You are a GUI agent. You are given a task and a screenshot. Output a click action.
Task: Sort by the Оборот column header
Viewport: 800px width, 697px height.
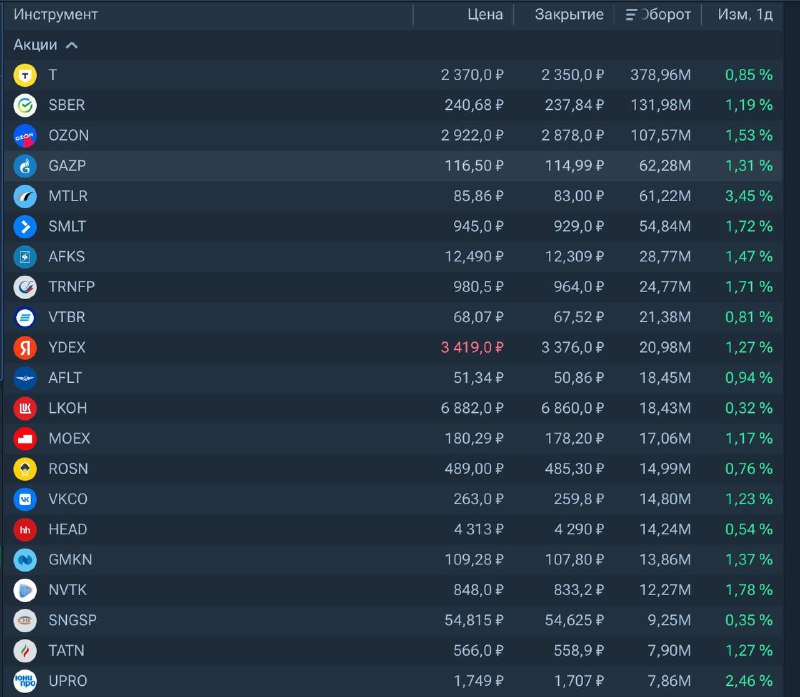(666, 14)
